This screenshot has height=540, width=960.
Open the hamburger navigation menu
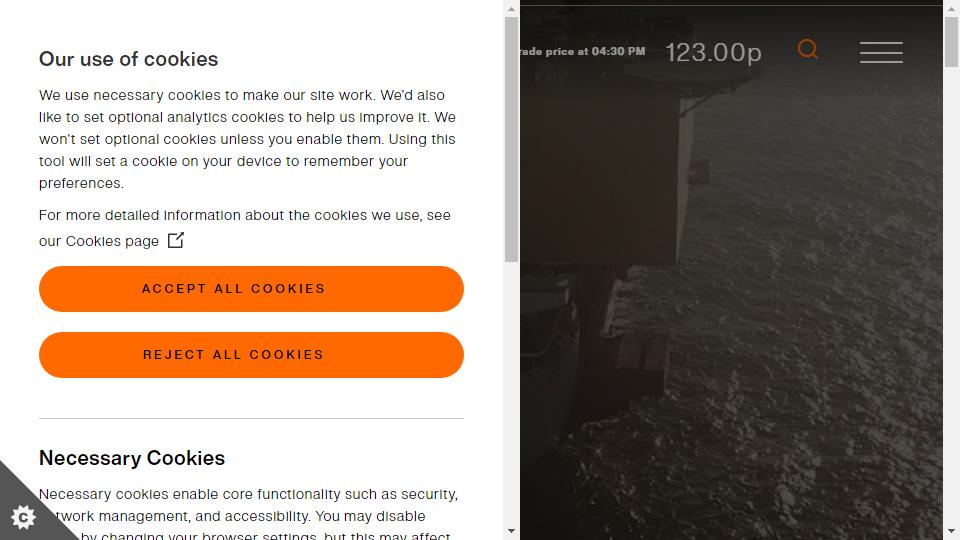tap(881, 52)
